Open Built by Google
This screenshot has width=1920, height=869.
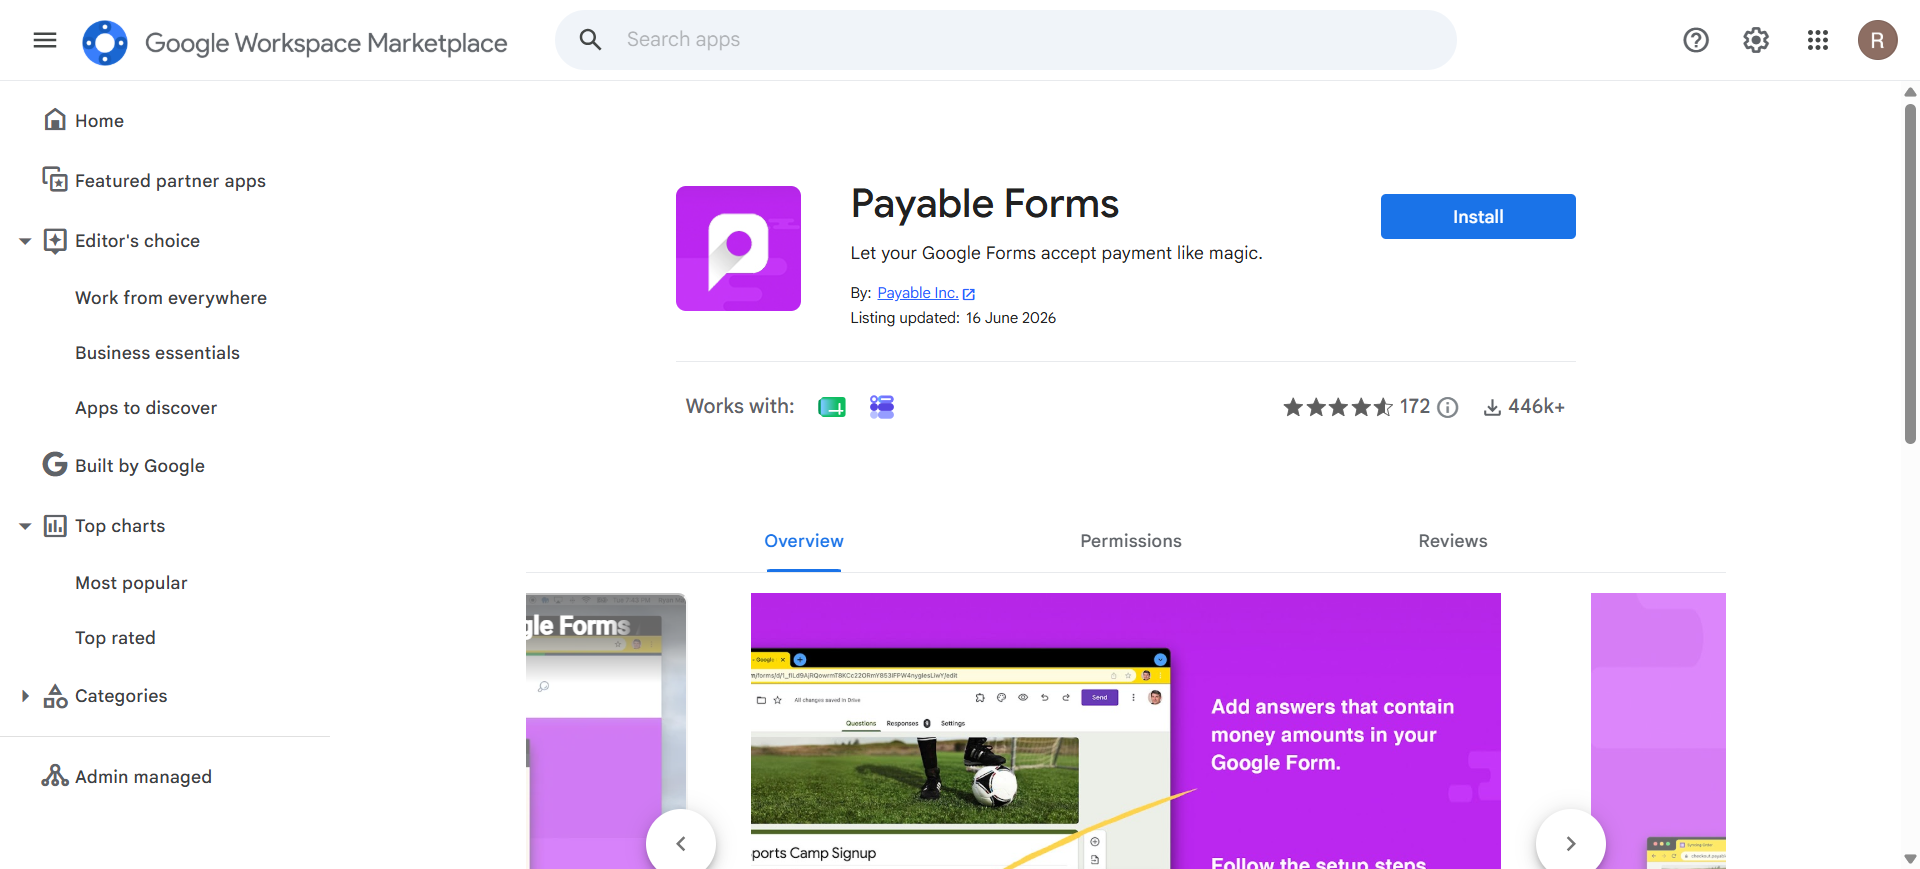click(140, 466)
